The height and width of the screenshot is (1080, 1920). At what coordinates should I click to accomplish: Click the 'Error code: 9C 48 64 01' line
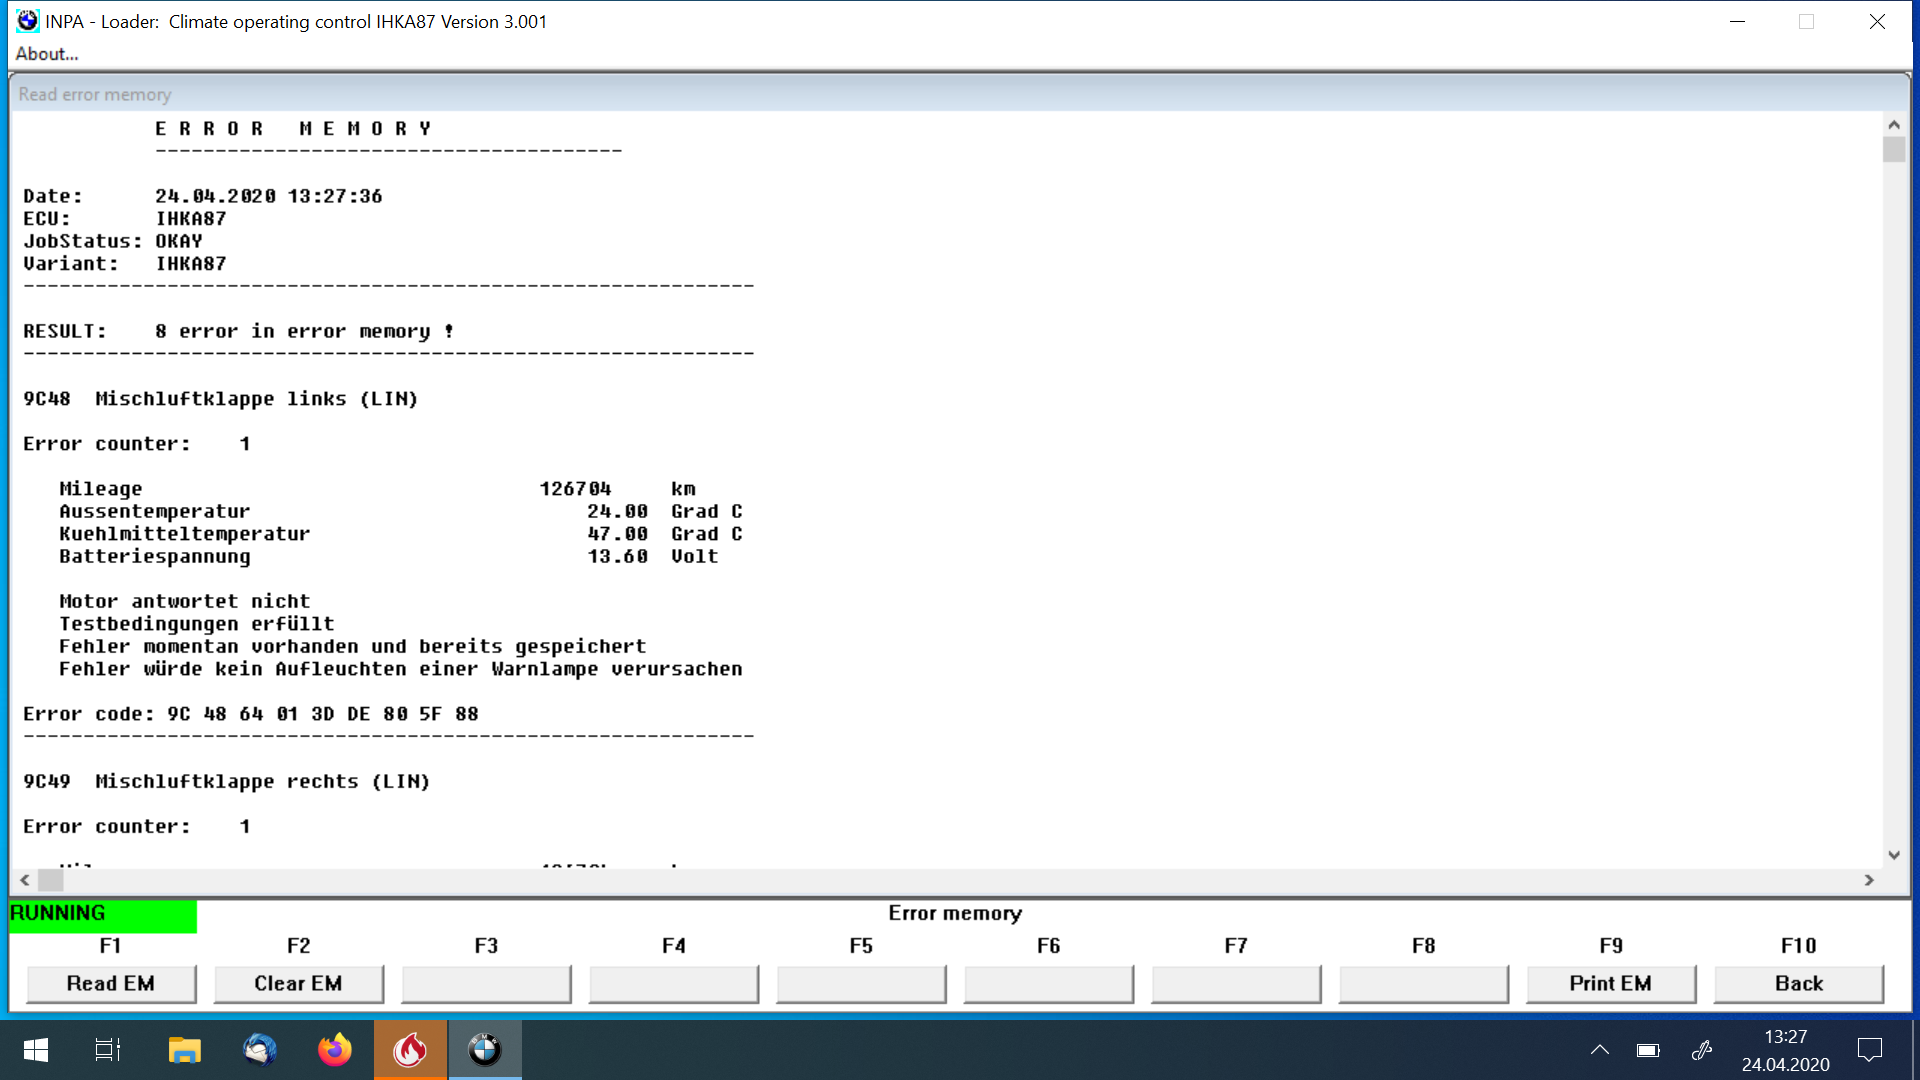click(x=251, y=714)
